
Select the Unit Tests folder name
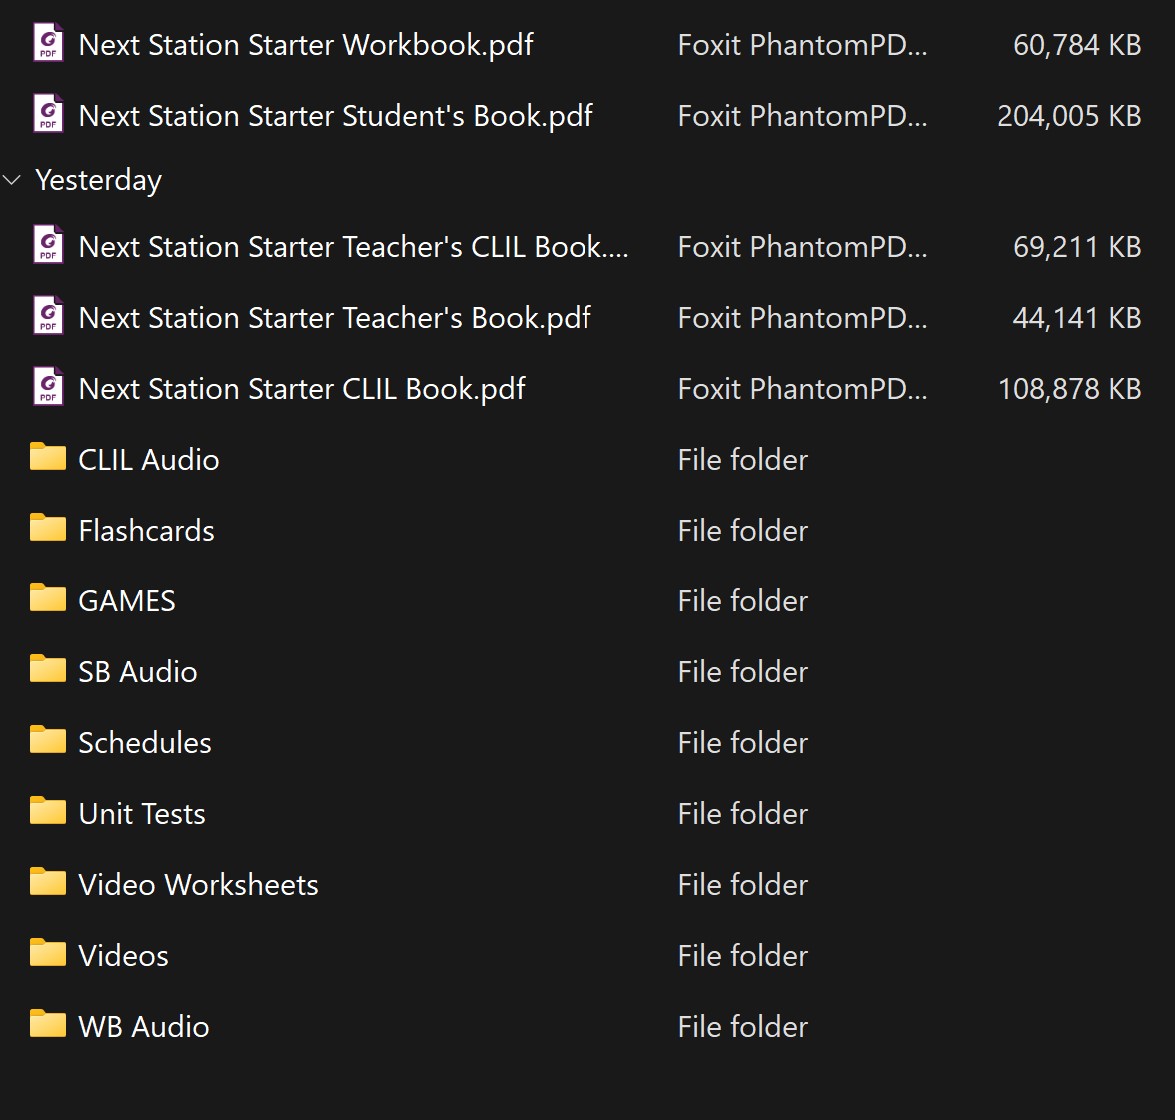(142, 814)
